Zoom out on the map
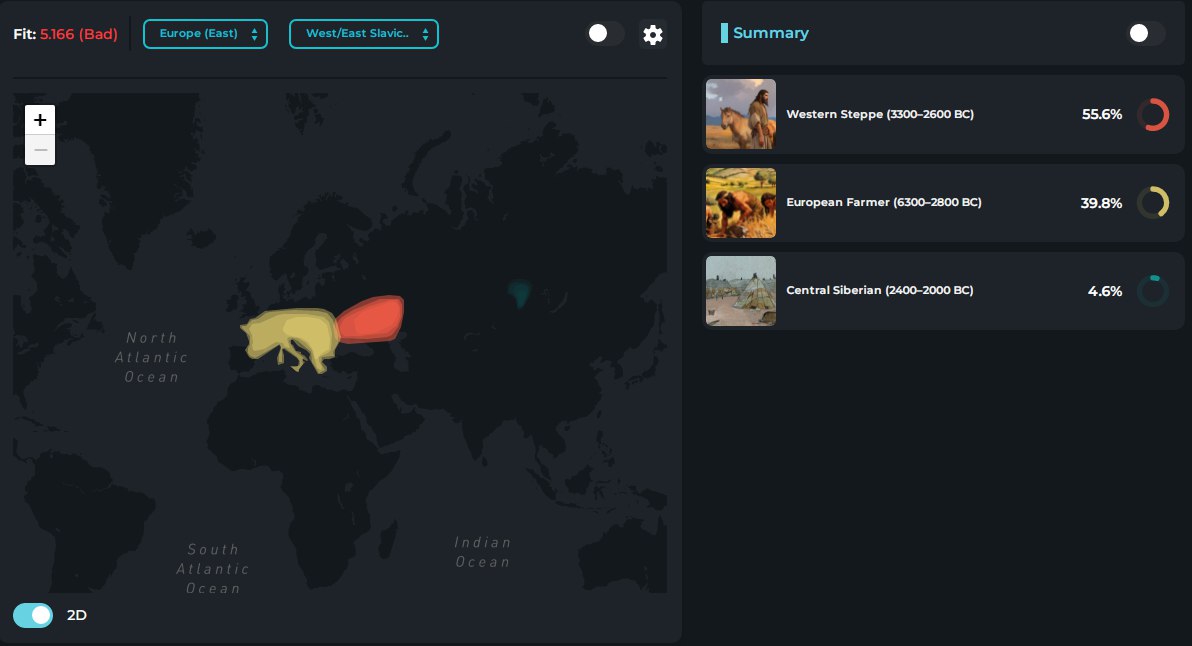The width and height of the screenshot is (1192, 646). coord(40,150)
